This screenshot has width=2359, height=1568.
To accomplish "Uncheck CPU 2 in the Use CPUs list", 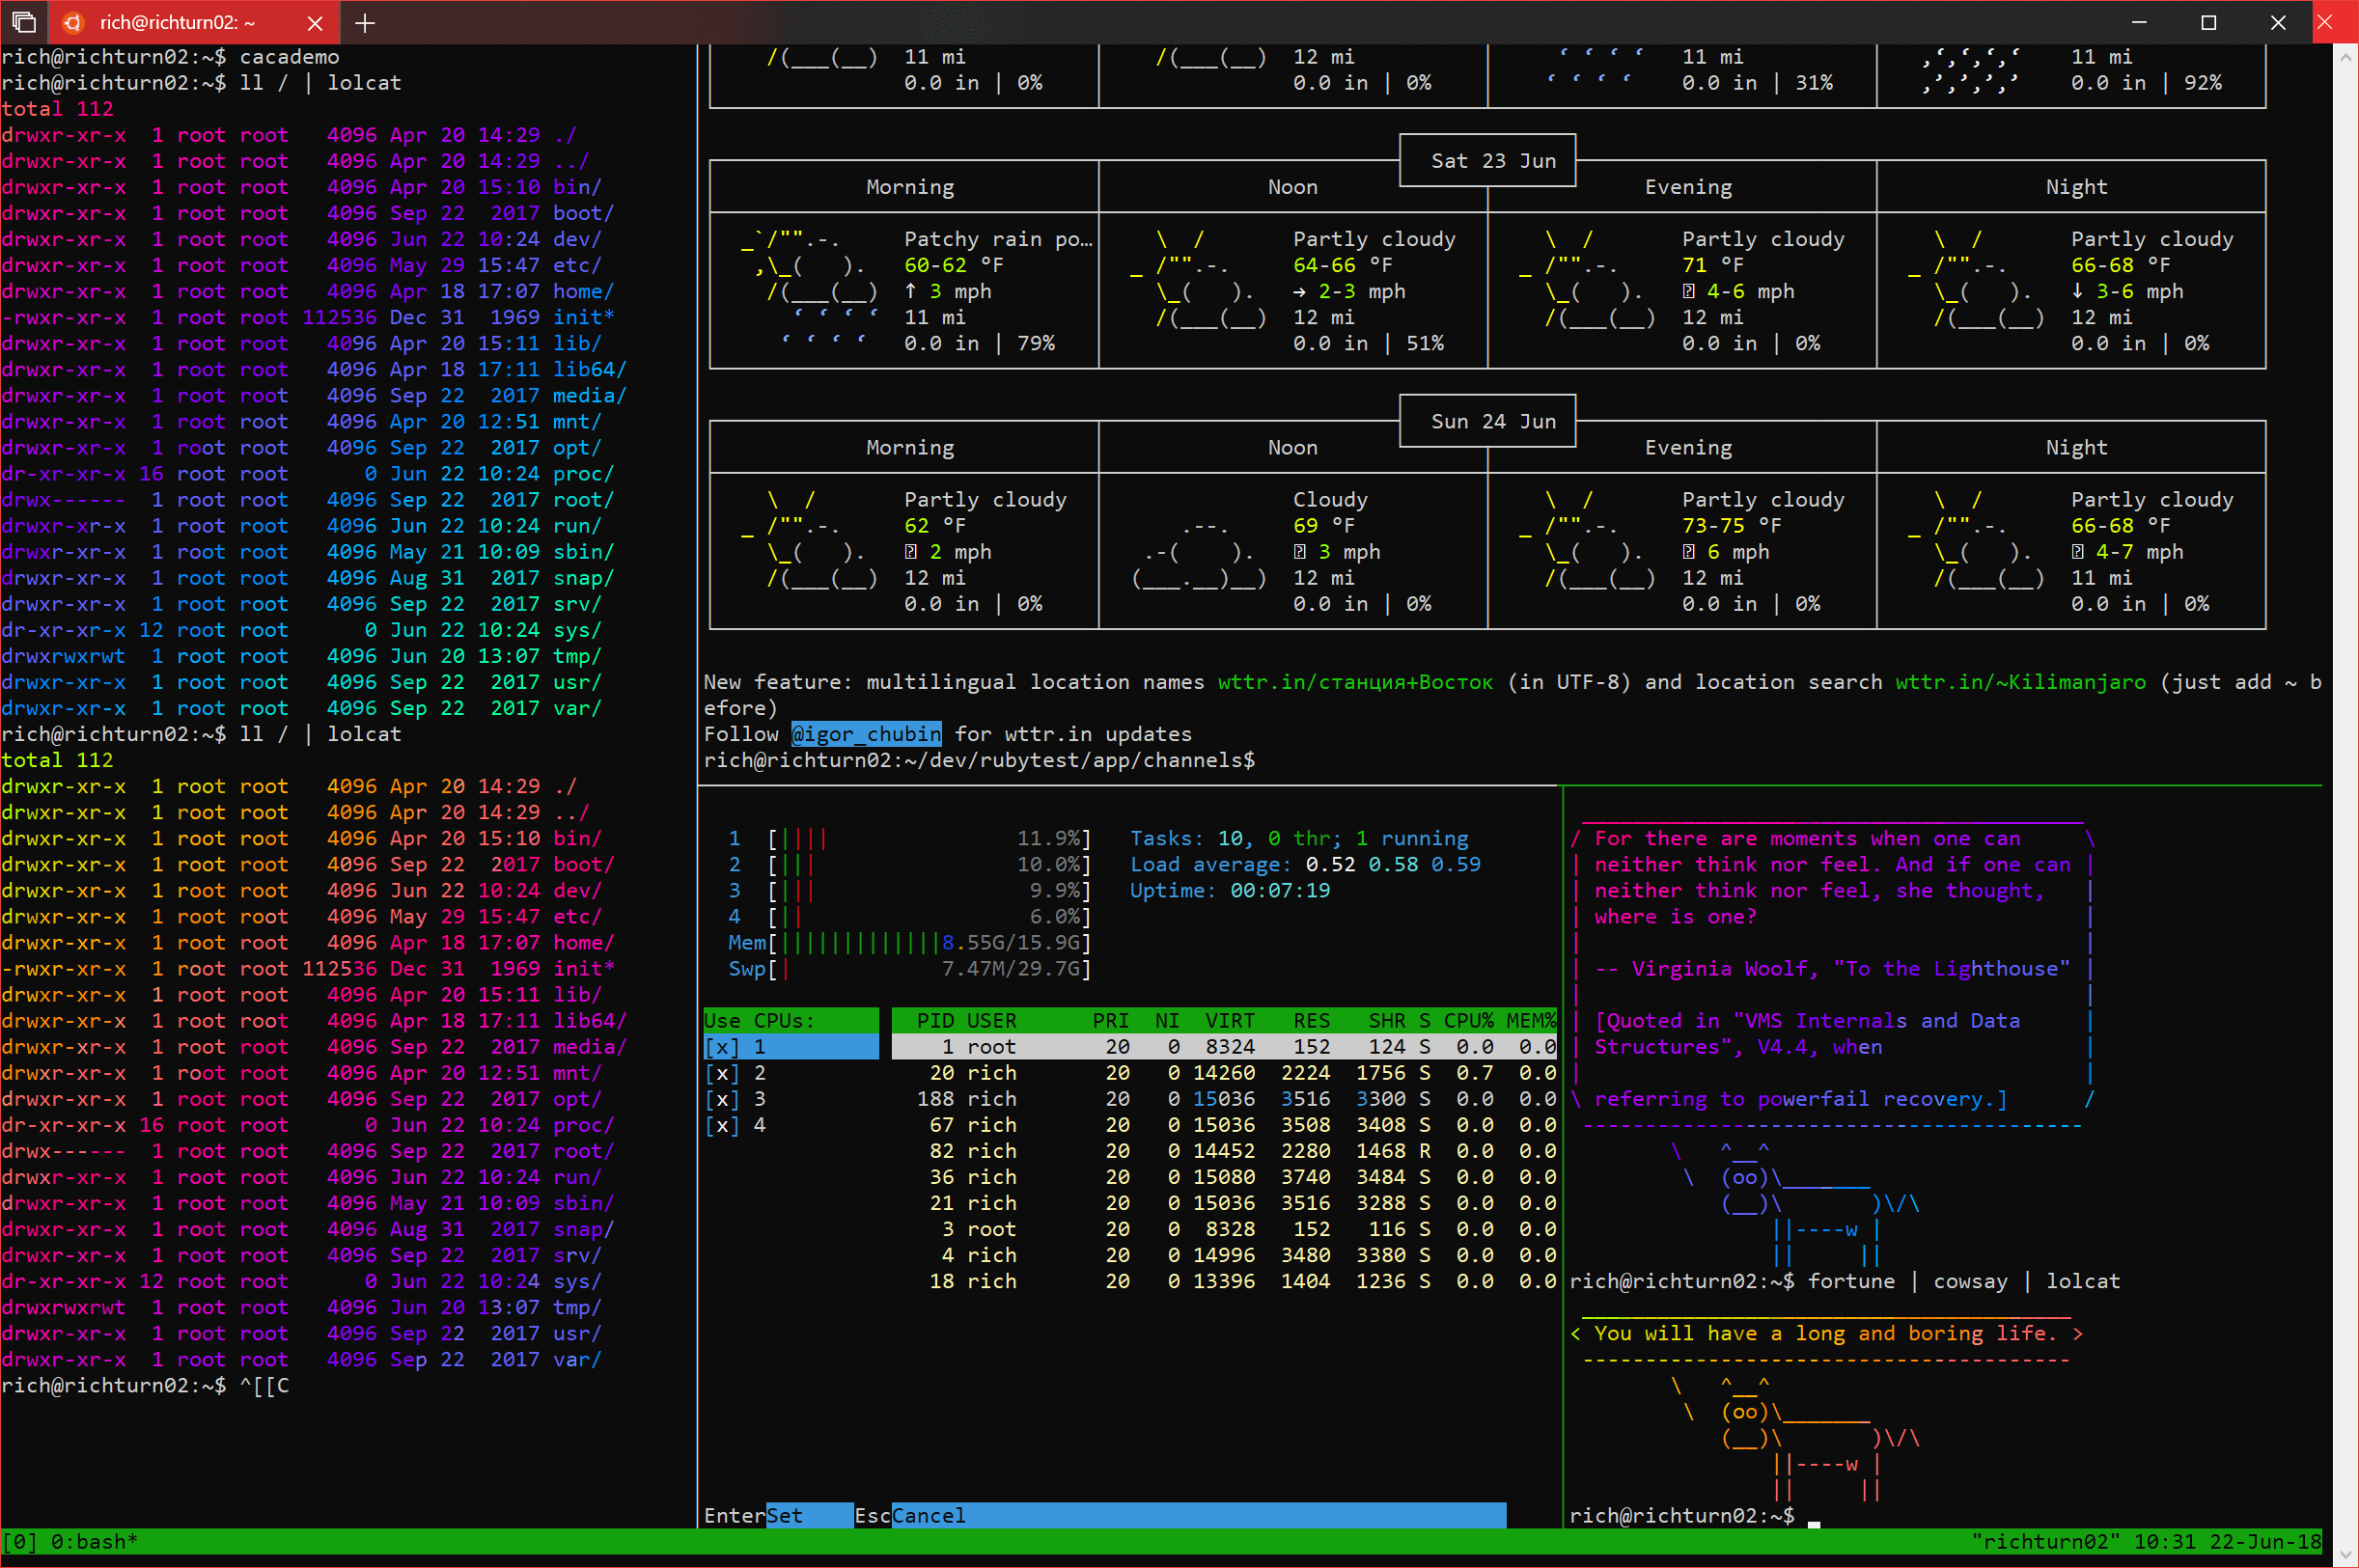I will (x=723, y=1072).
